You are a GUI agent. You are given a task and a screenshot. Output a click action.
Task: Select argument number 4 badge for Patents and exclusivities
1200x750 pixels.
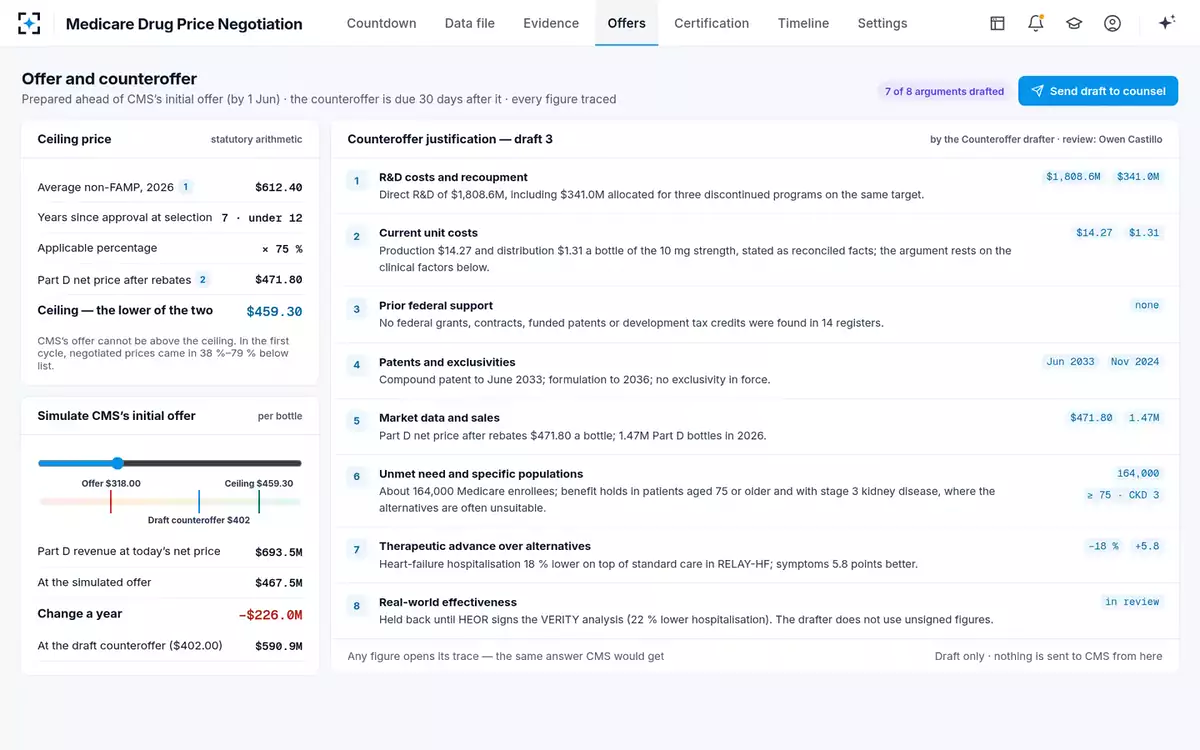pyautogui.click(x=356, y=366)
